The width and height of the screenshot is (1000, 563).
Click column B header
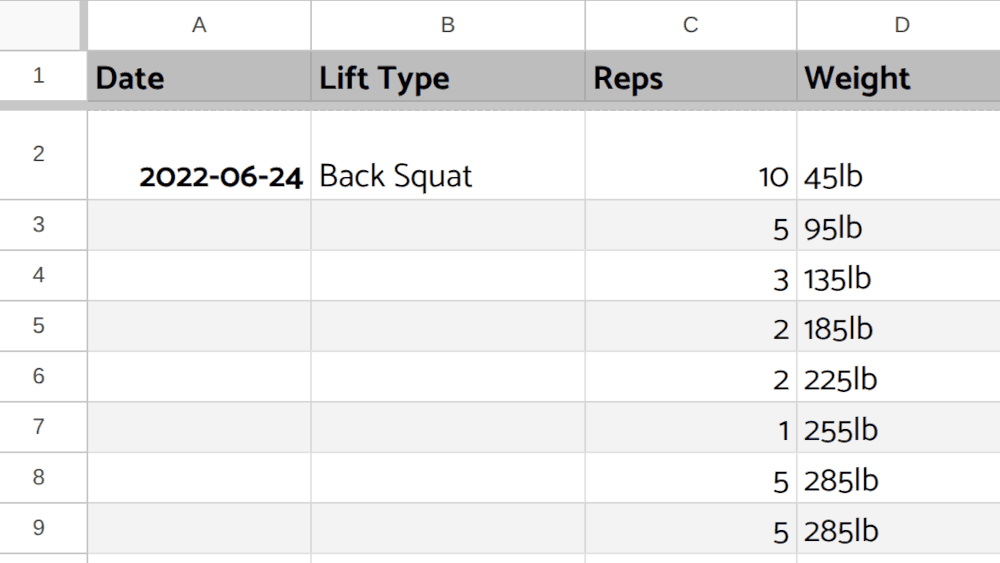click(x=447, y=25)
